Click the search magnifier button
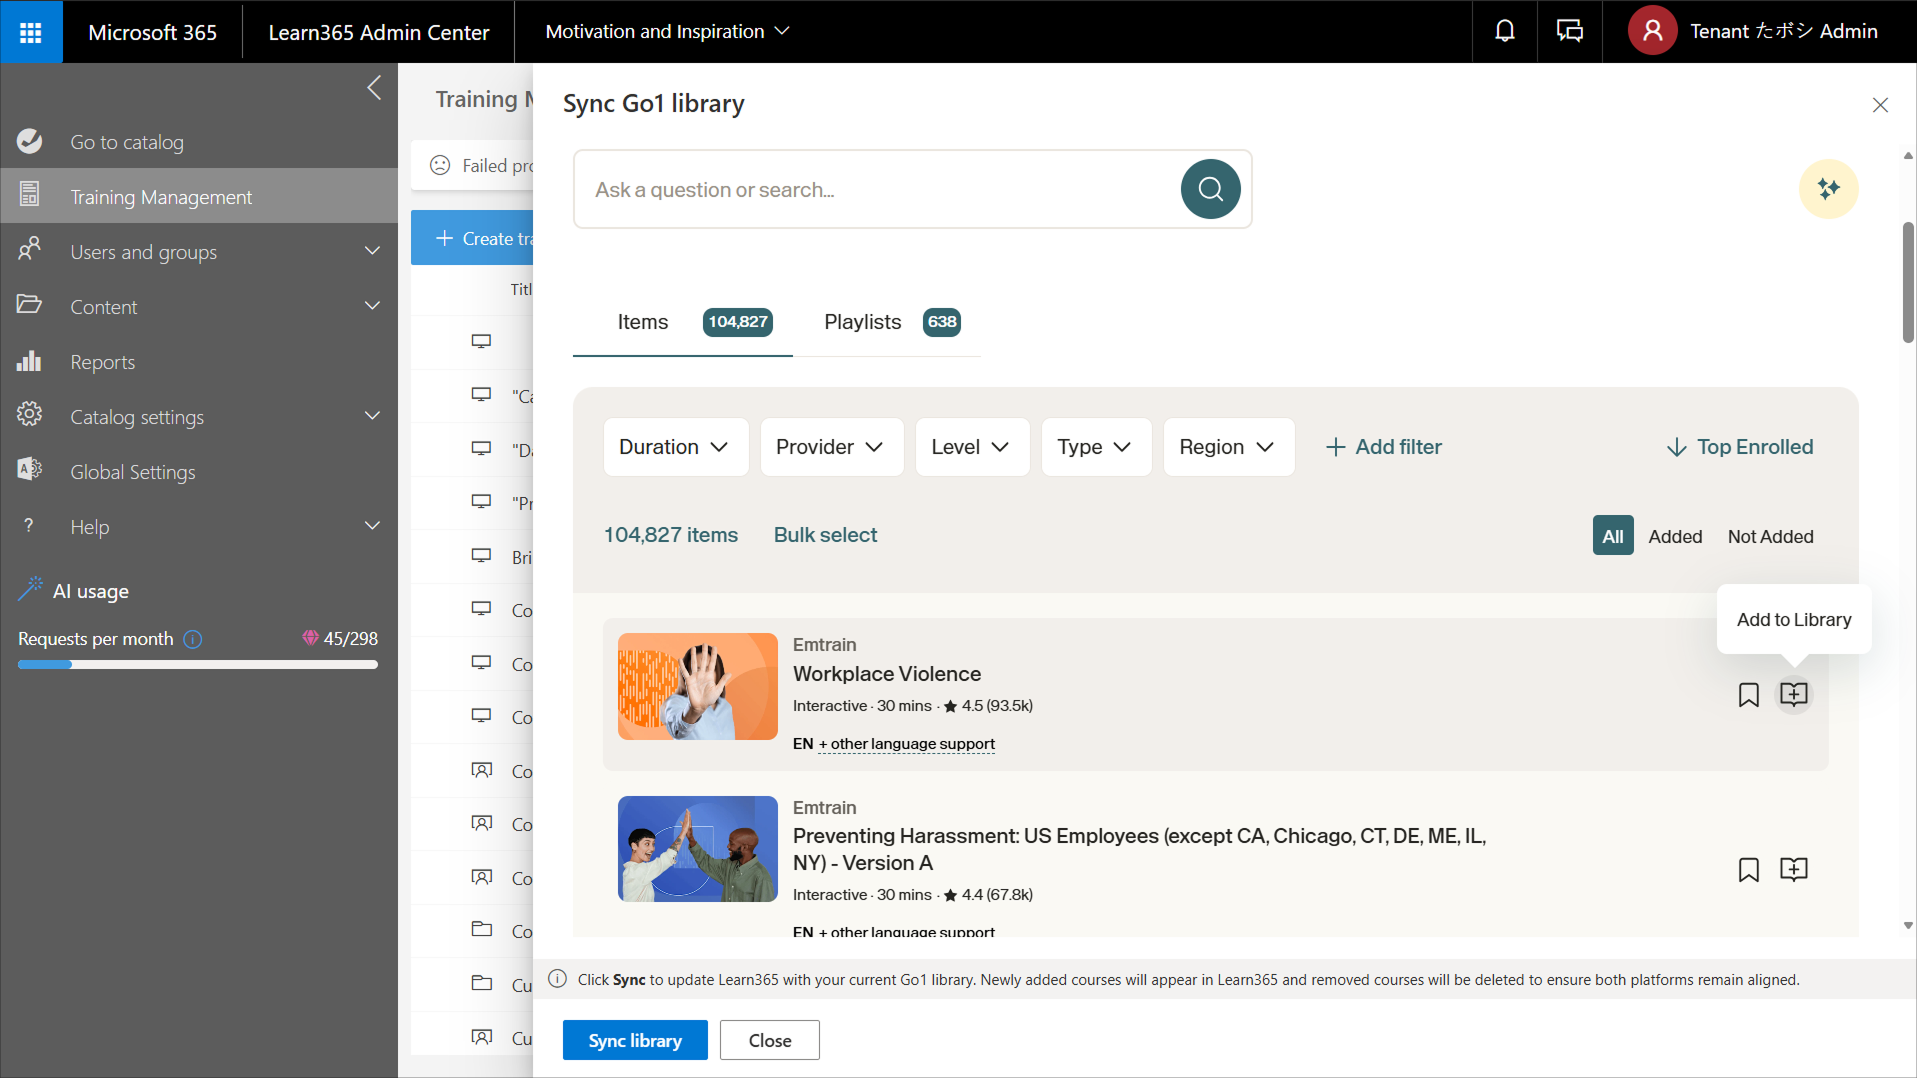This screenshot has height=1078, width=1917. (1210, 189)
